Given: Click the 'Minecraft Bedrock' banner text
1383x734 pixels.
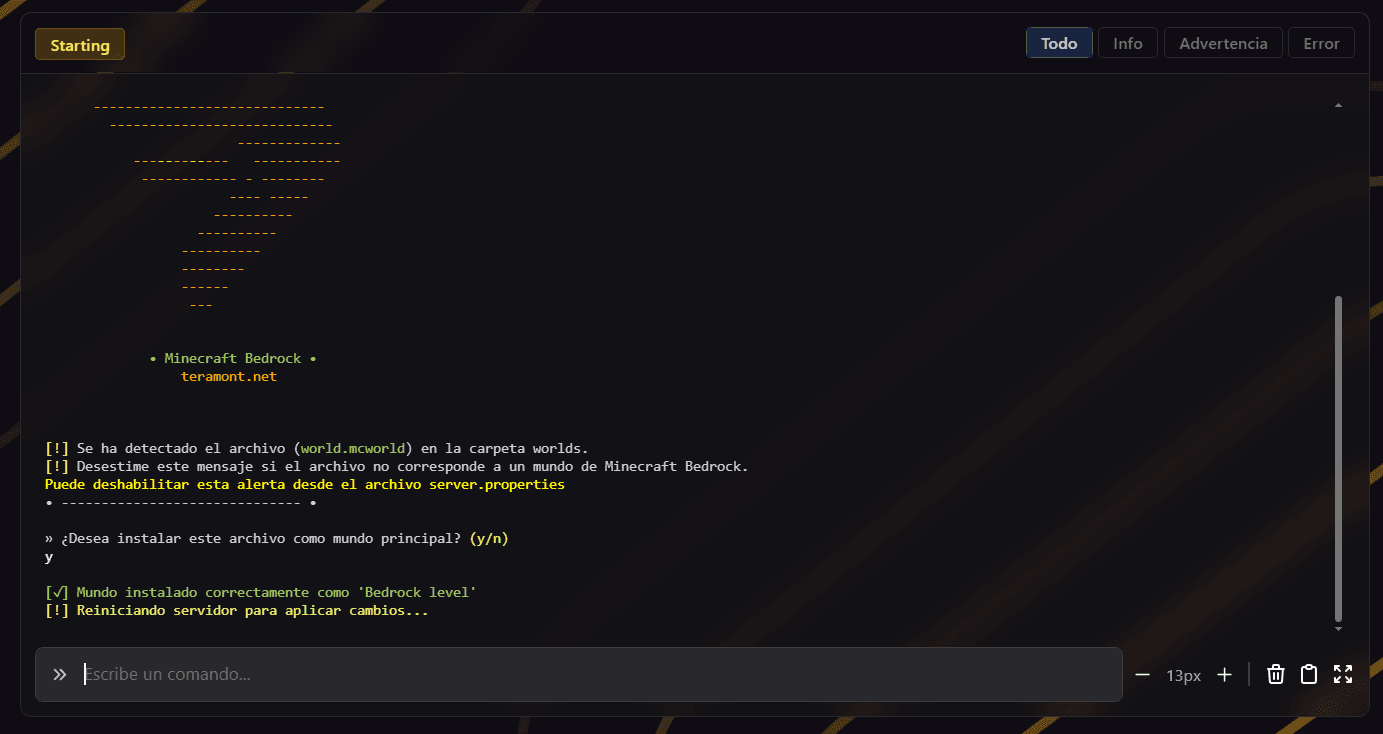Looking at the screenshot, I should pyautogui.click(x=233, y=358).
